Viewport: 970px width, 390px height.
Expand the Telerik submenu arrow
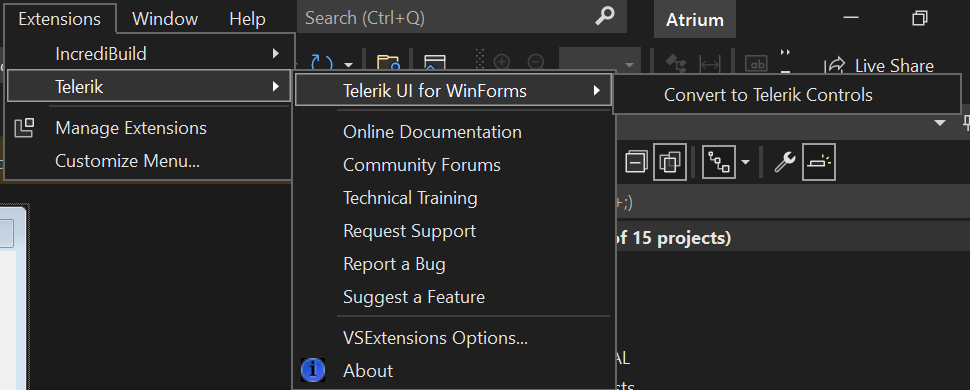276,87
